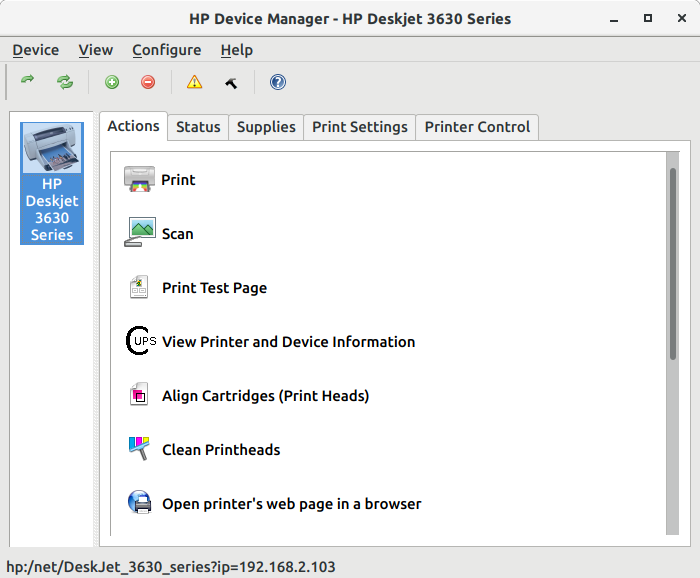This screenshot has width=700, height=578.
Task: Click the actions list vertical scrollbar handle
Action: 673,264
